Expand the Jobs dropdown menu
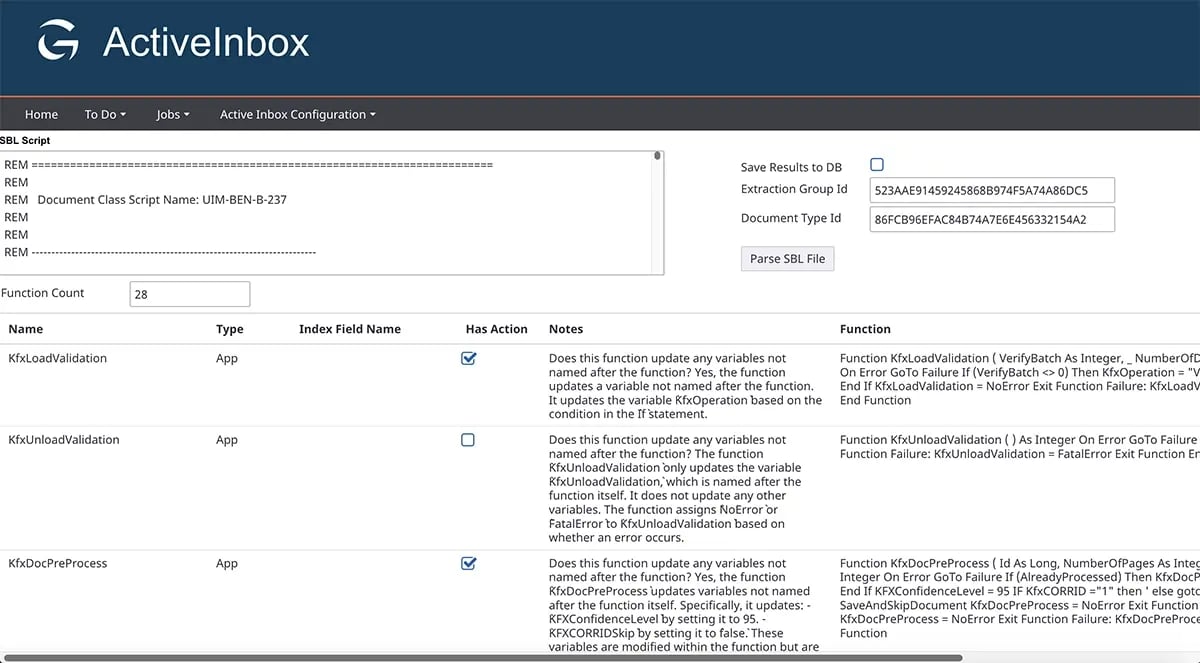This screenshot has width=1200, height=663. click(173, 114)
